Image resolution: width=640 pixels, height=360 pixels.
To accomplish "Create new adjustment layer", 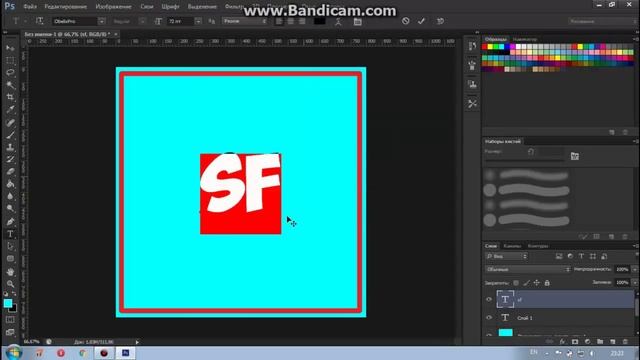I will coord(587,342).
